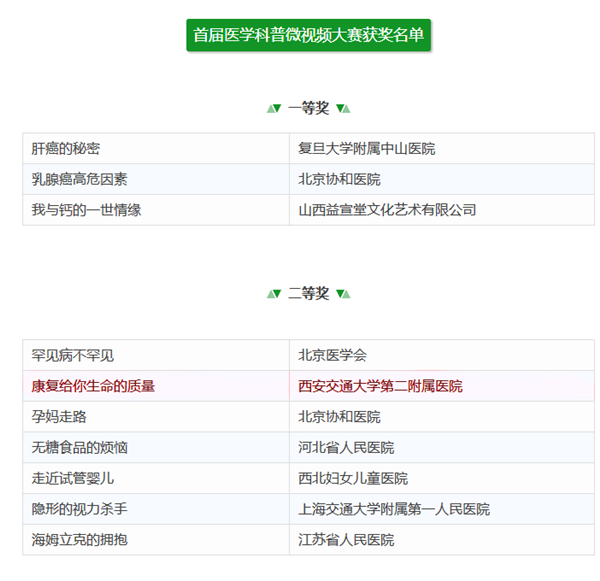Click 复旦大学附属中山医院 in first prize table
The height and width of the screenshot is (581, 600).
[366, 149]
